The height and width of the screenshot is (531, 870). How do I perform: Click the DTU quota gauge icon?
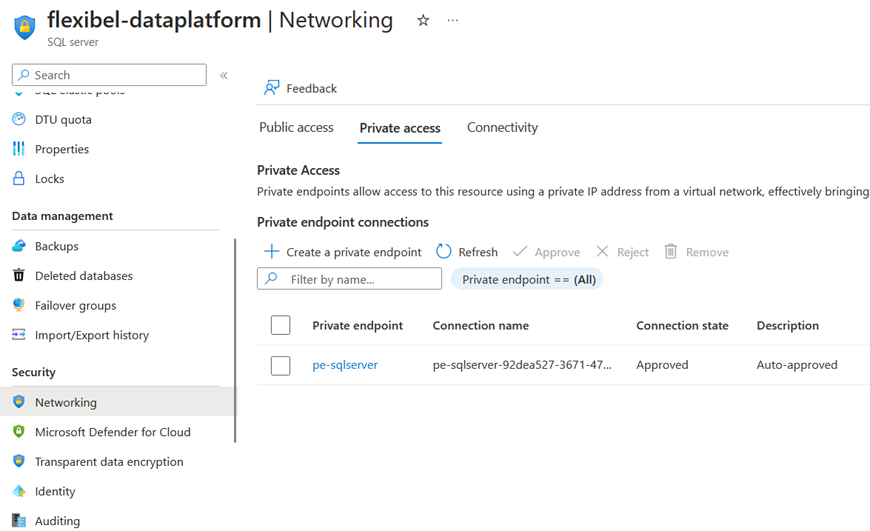click(19, 119)
